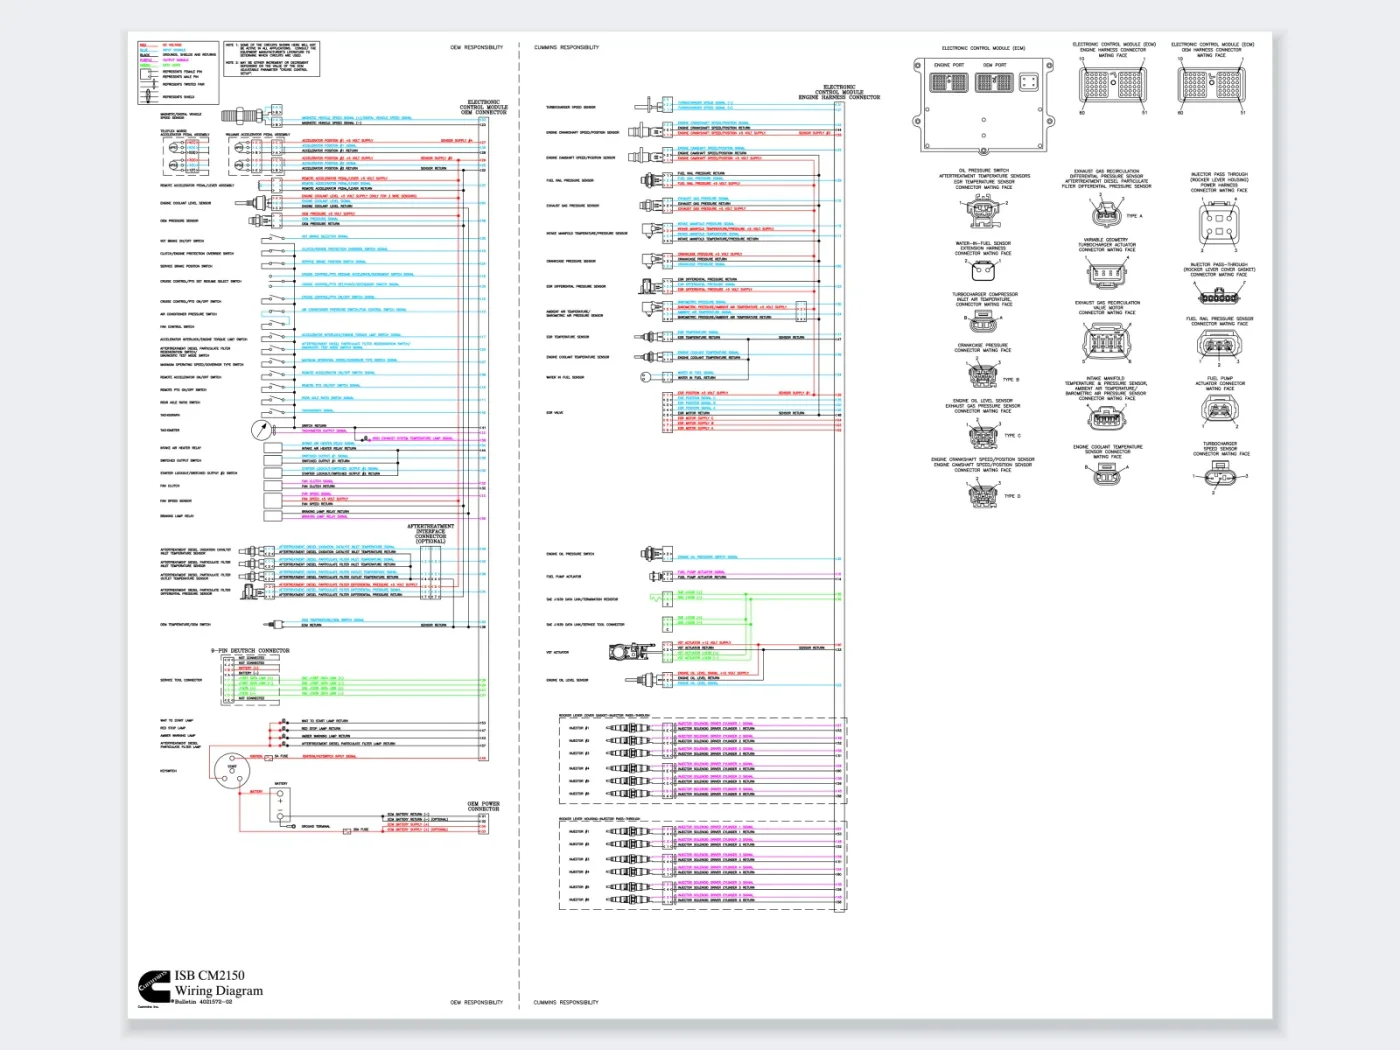Select the "Wiring Diagram" title text
The width and height of the screenshot is (1400, 1050).
219,991
